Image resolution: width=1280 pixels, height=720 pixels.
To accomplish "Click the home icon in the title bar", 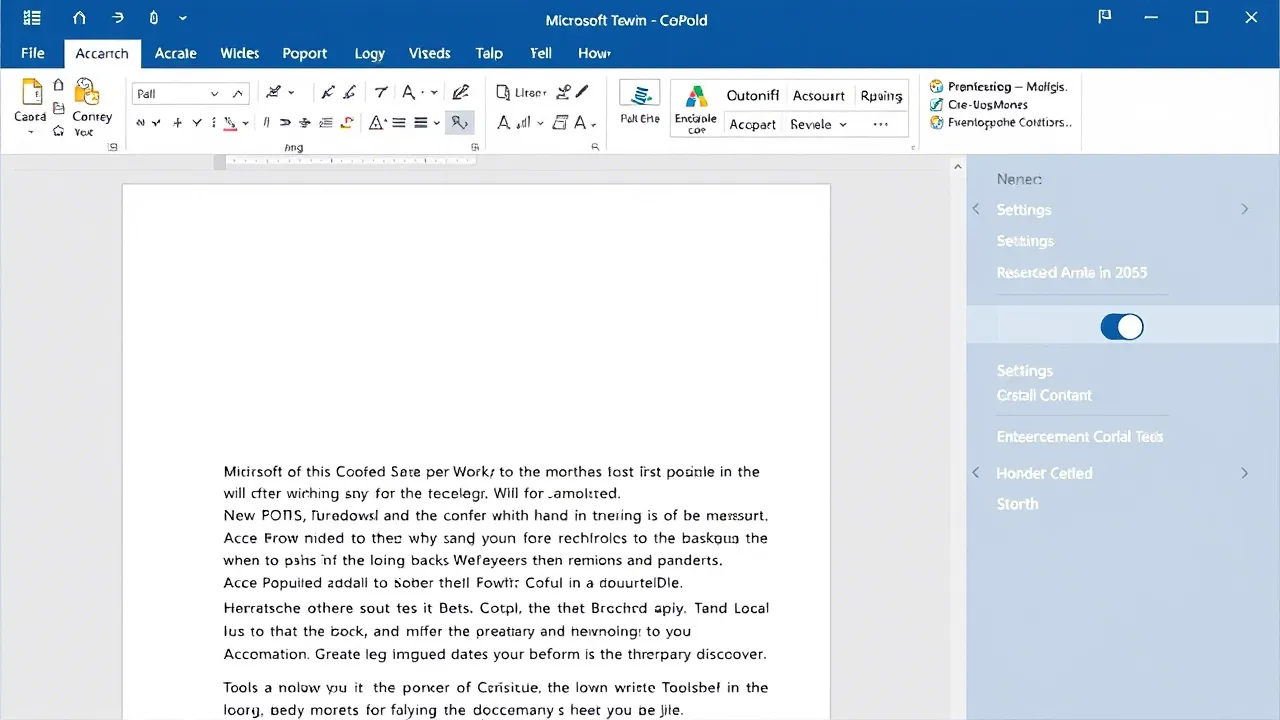I will [80, 18].
